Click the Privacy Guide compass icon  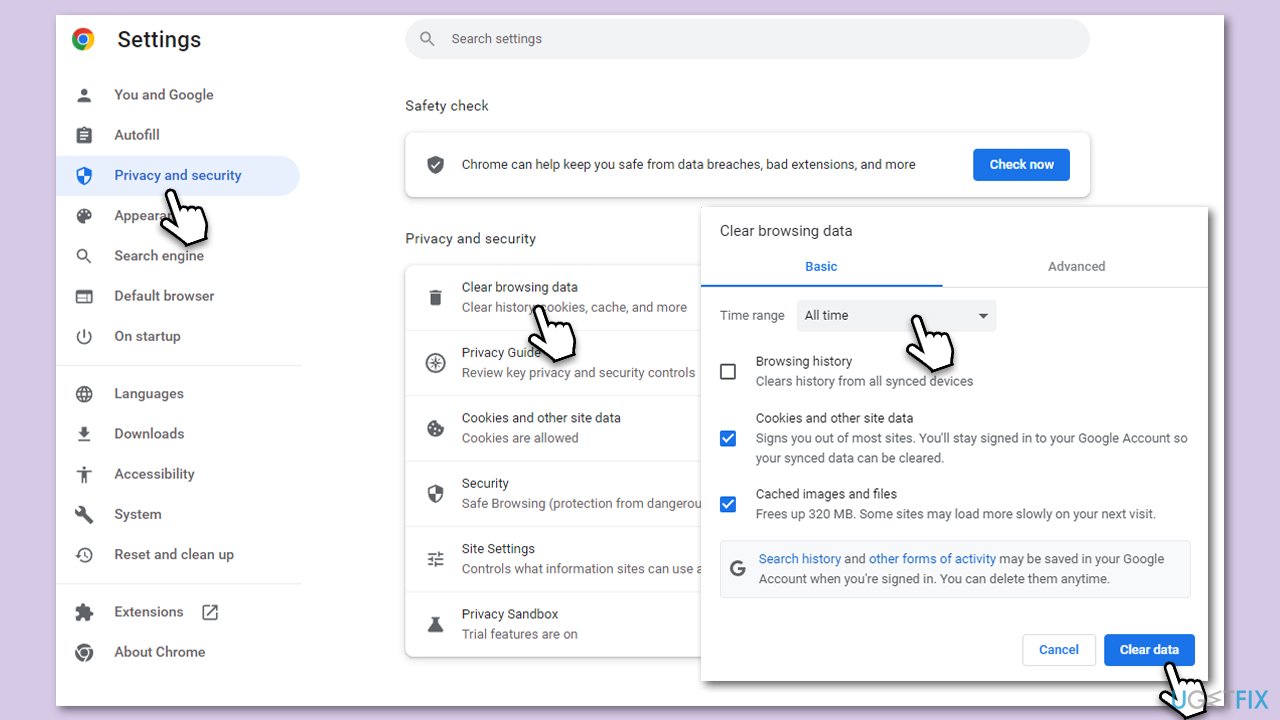435,363
